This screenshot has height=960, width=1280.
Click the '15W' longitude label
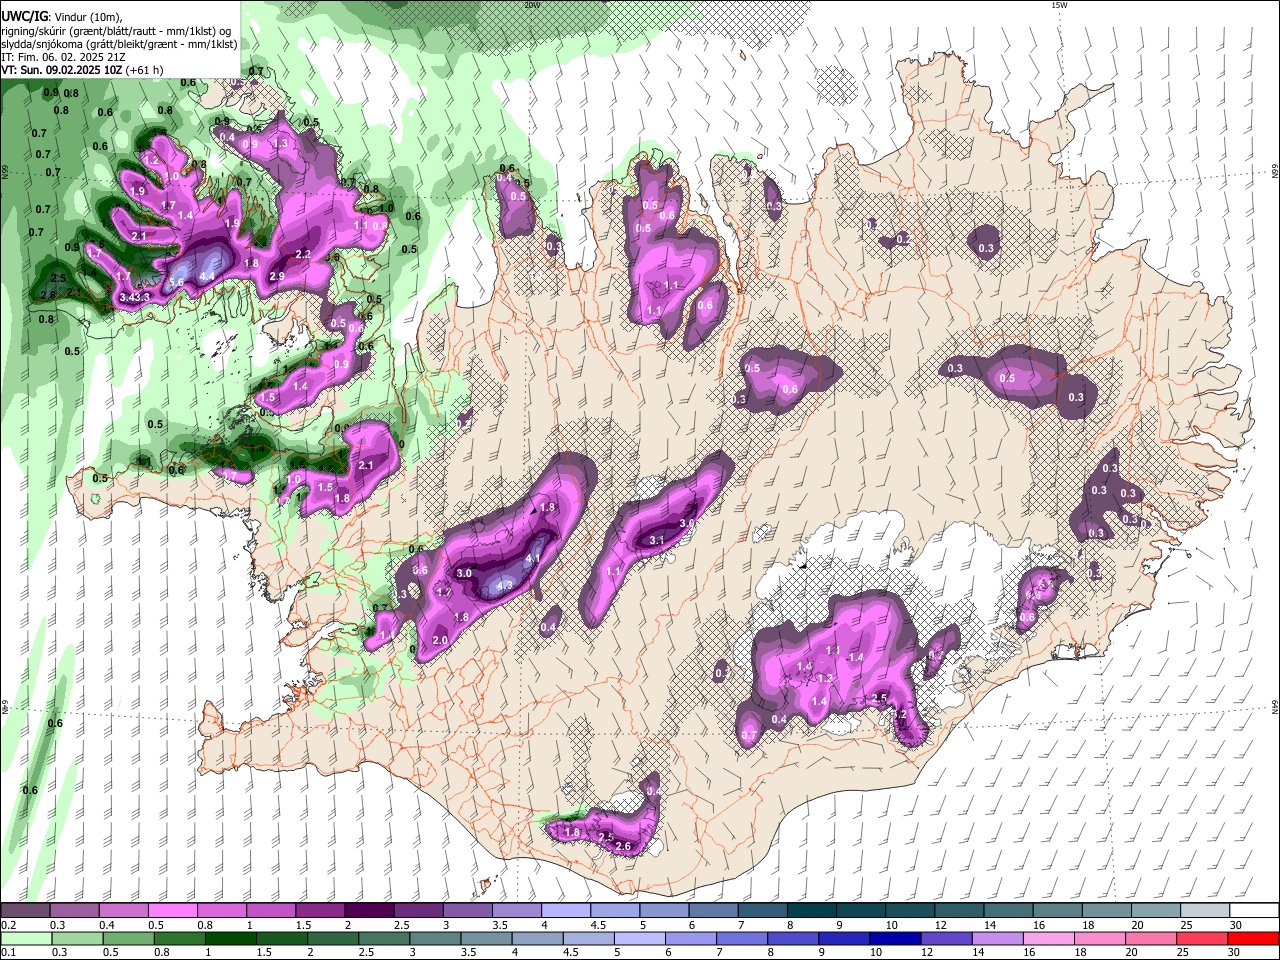[1058, 5]
